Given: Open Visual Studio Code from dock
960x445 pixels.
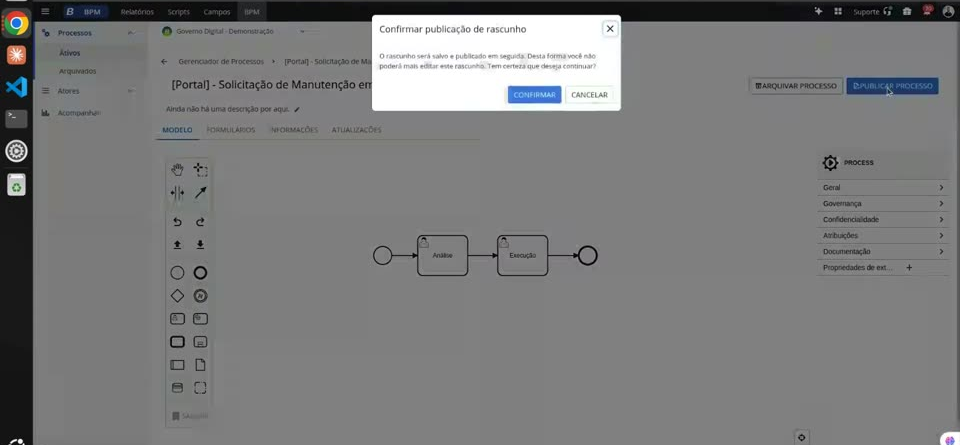Looking at the screenshot, I should point(17,87).
